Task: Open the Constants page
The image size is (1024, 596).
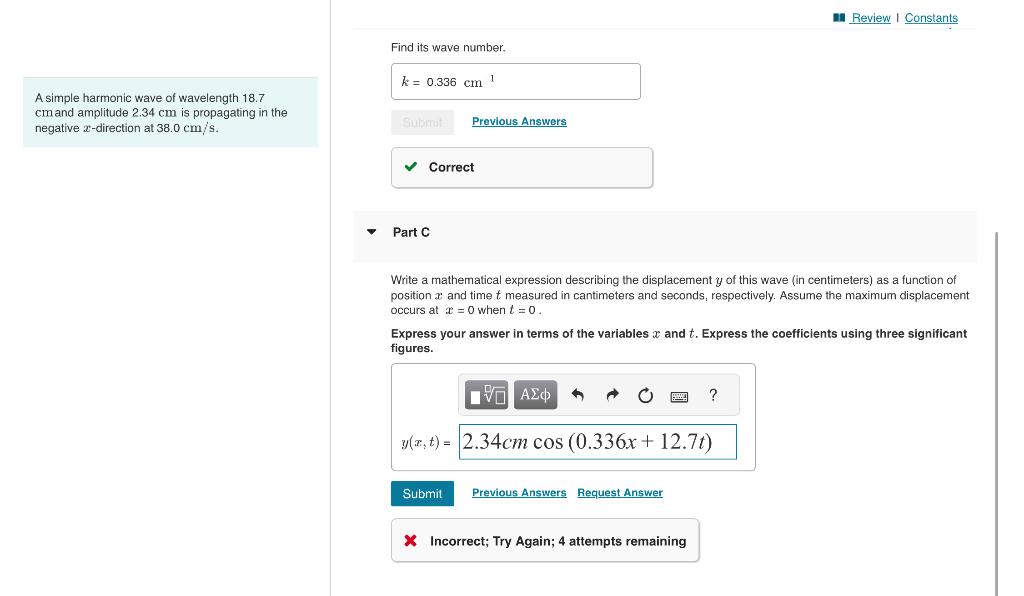Action: 931,17
